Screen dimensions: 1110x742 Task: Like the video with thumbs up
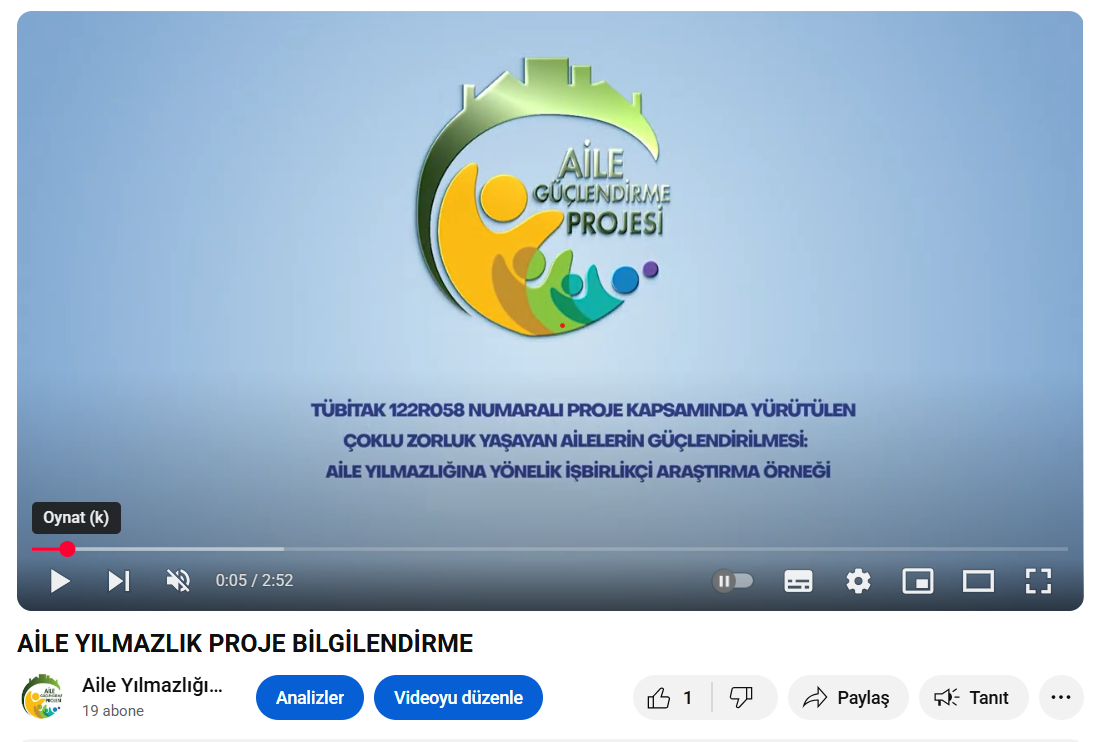(670, 697)
